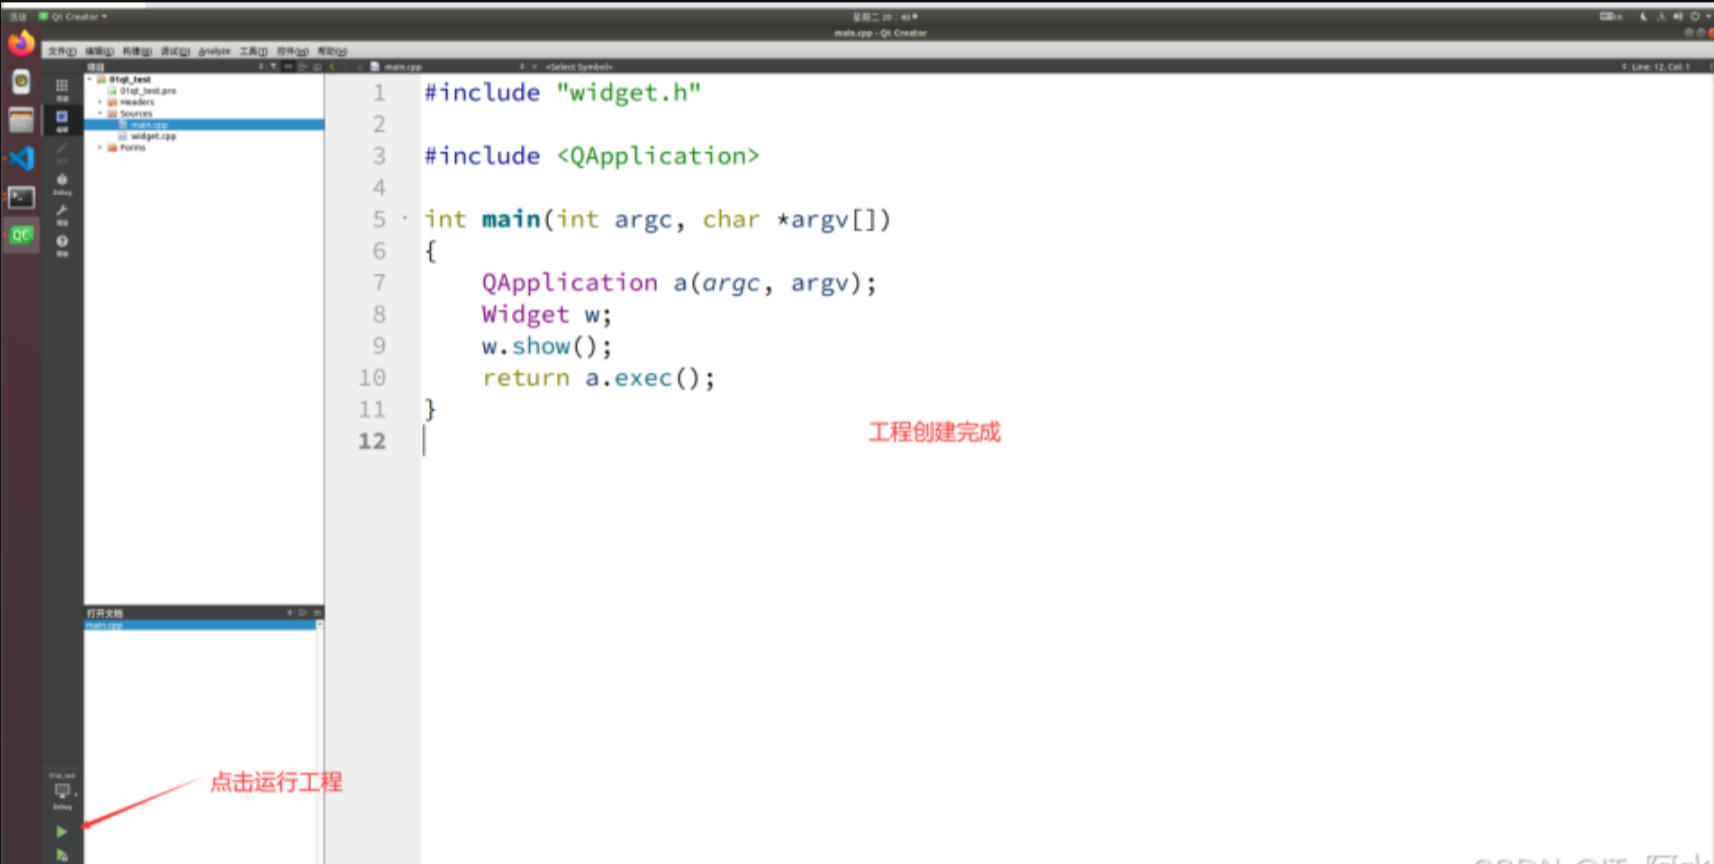Open the 控件(W) Window menu

(292, 51)
